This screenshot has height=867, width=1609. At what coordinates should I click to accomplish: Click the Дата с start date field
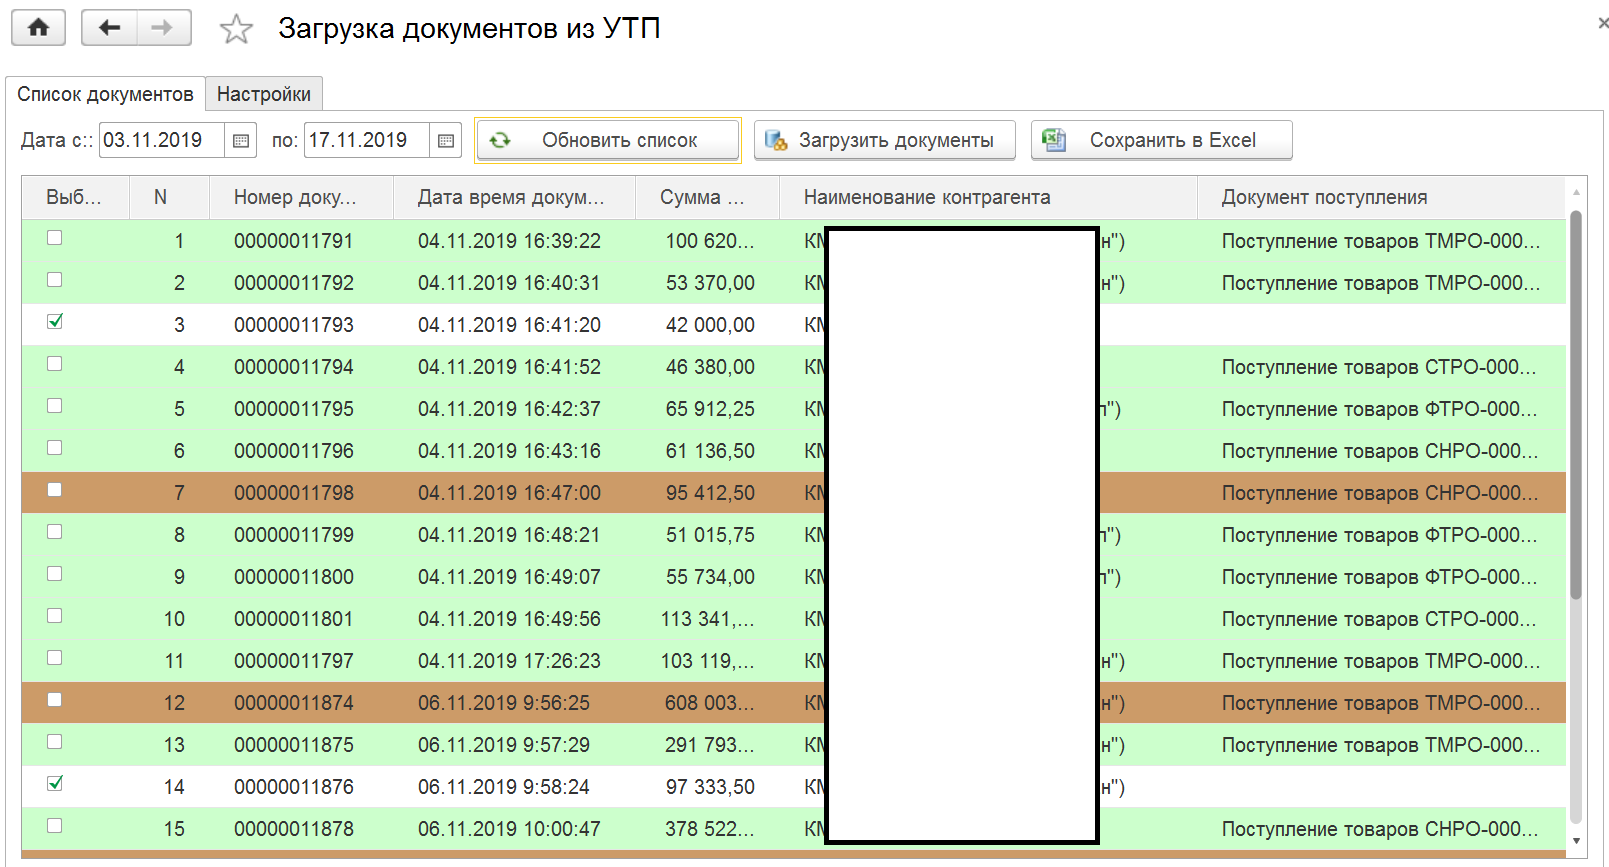tap(160, 141)
